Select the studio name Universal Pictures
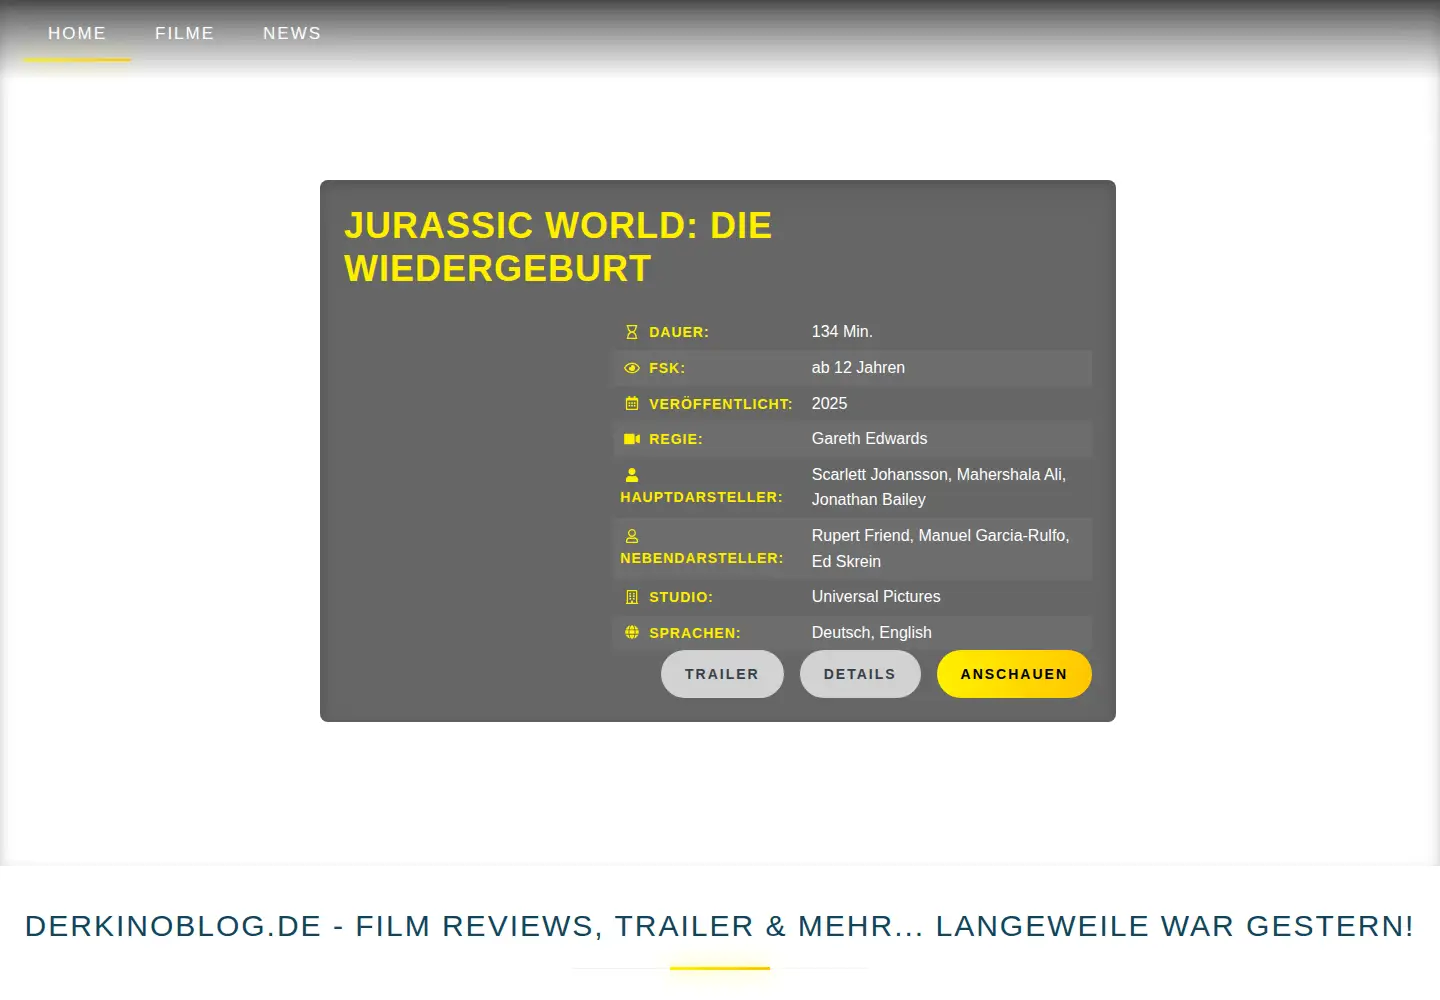 click(x=876, y=597)
